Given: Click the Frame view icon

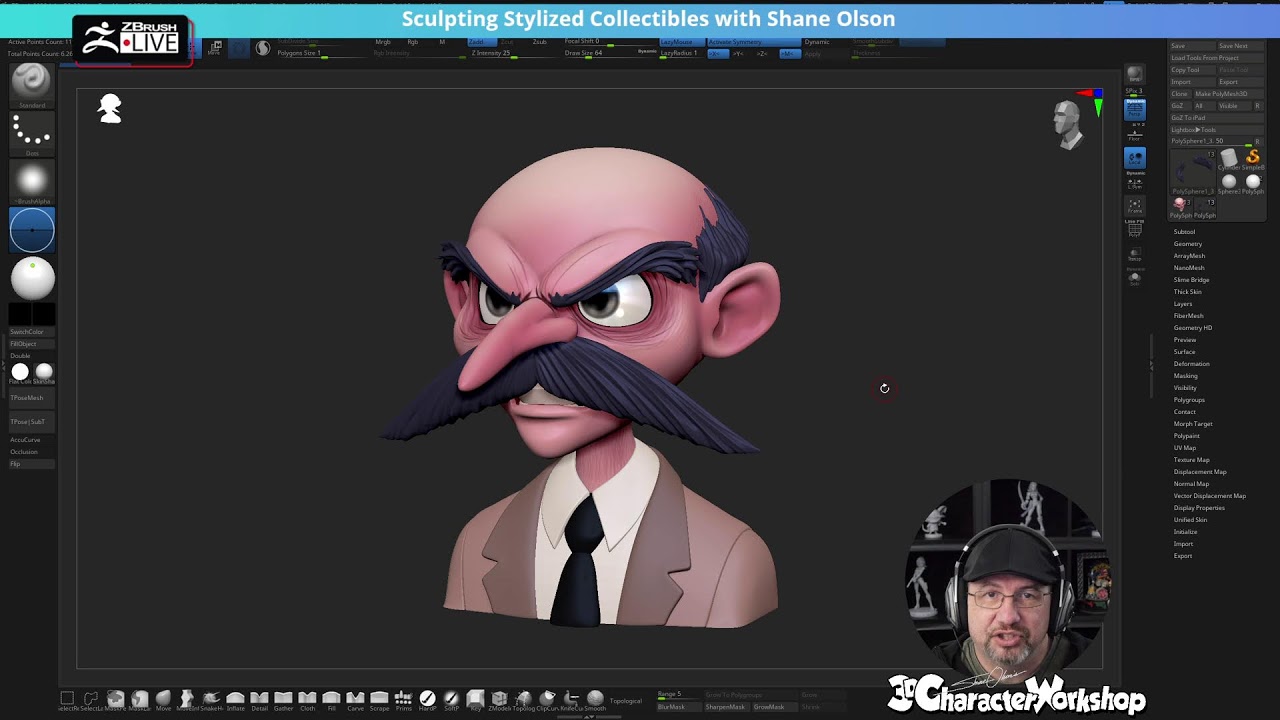Looking at the screenshot, I should 1134,207.
